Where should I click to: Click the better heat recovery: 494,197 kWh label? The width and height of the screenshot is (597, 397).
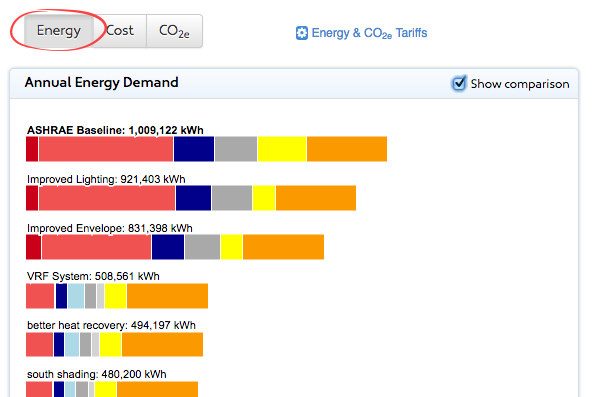point(111,325)
